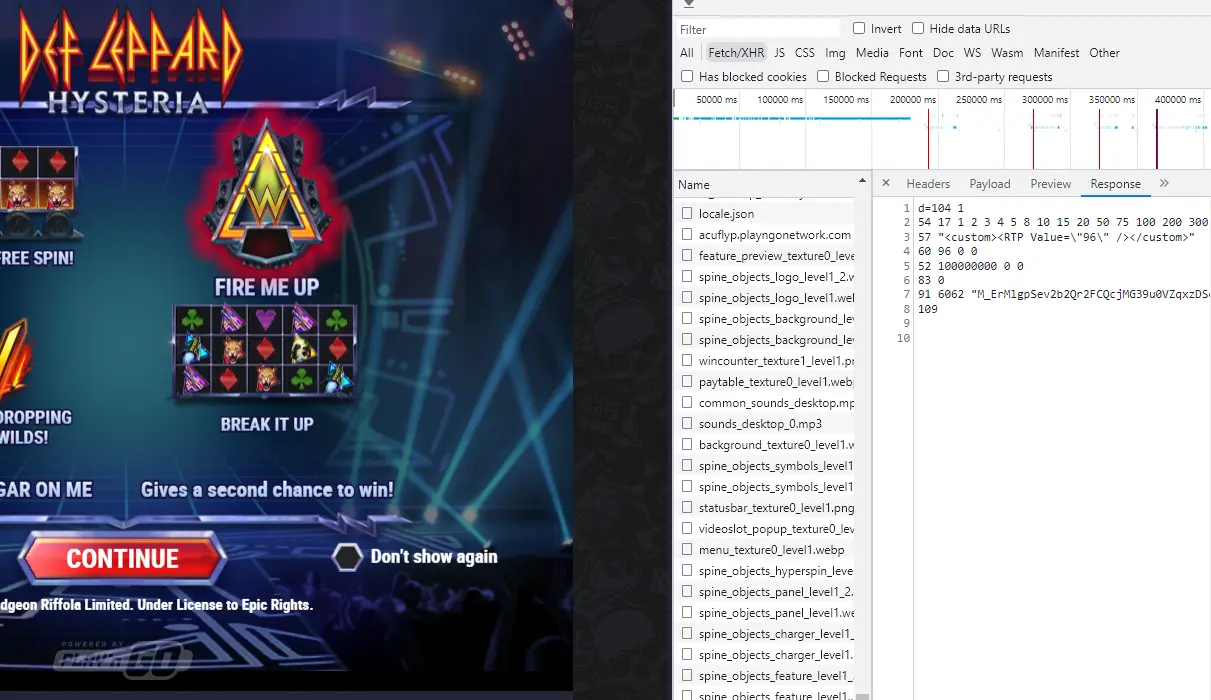Tick the Don't show again hexagon checkbox
Viewport: 1211px width, 700px height.
(347, 557)
